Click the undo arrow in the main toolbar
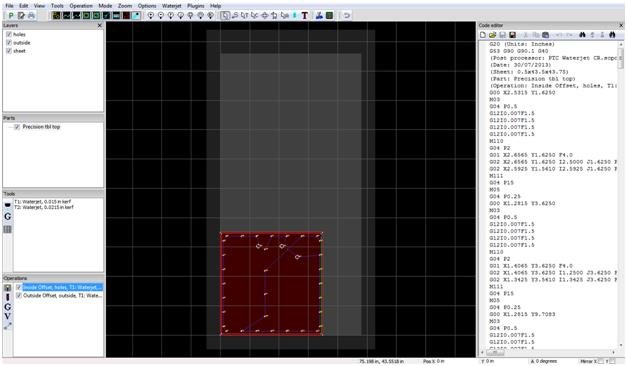Image resolution: width=627 pixels, height=366 pixels. coord(347,16)
